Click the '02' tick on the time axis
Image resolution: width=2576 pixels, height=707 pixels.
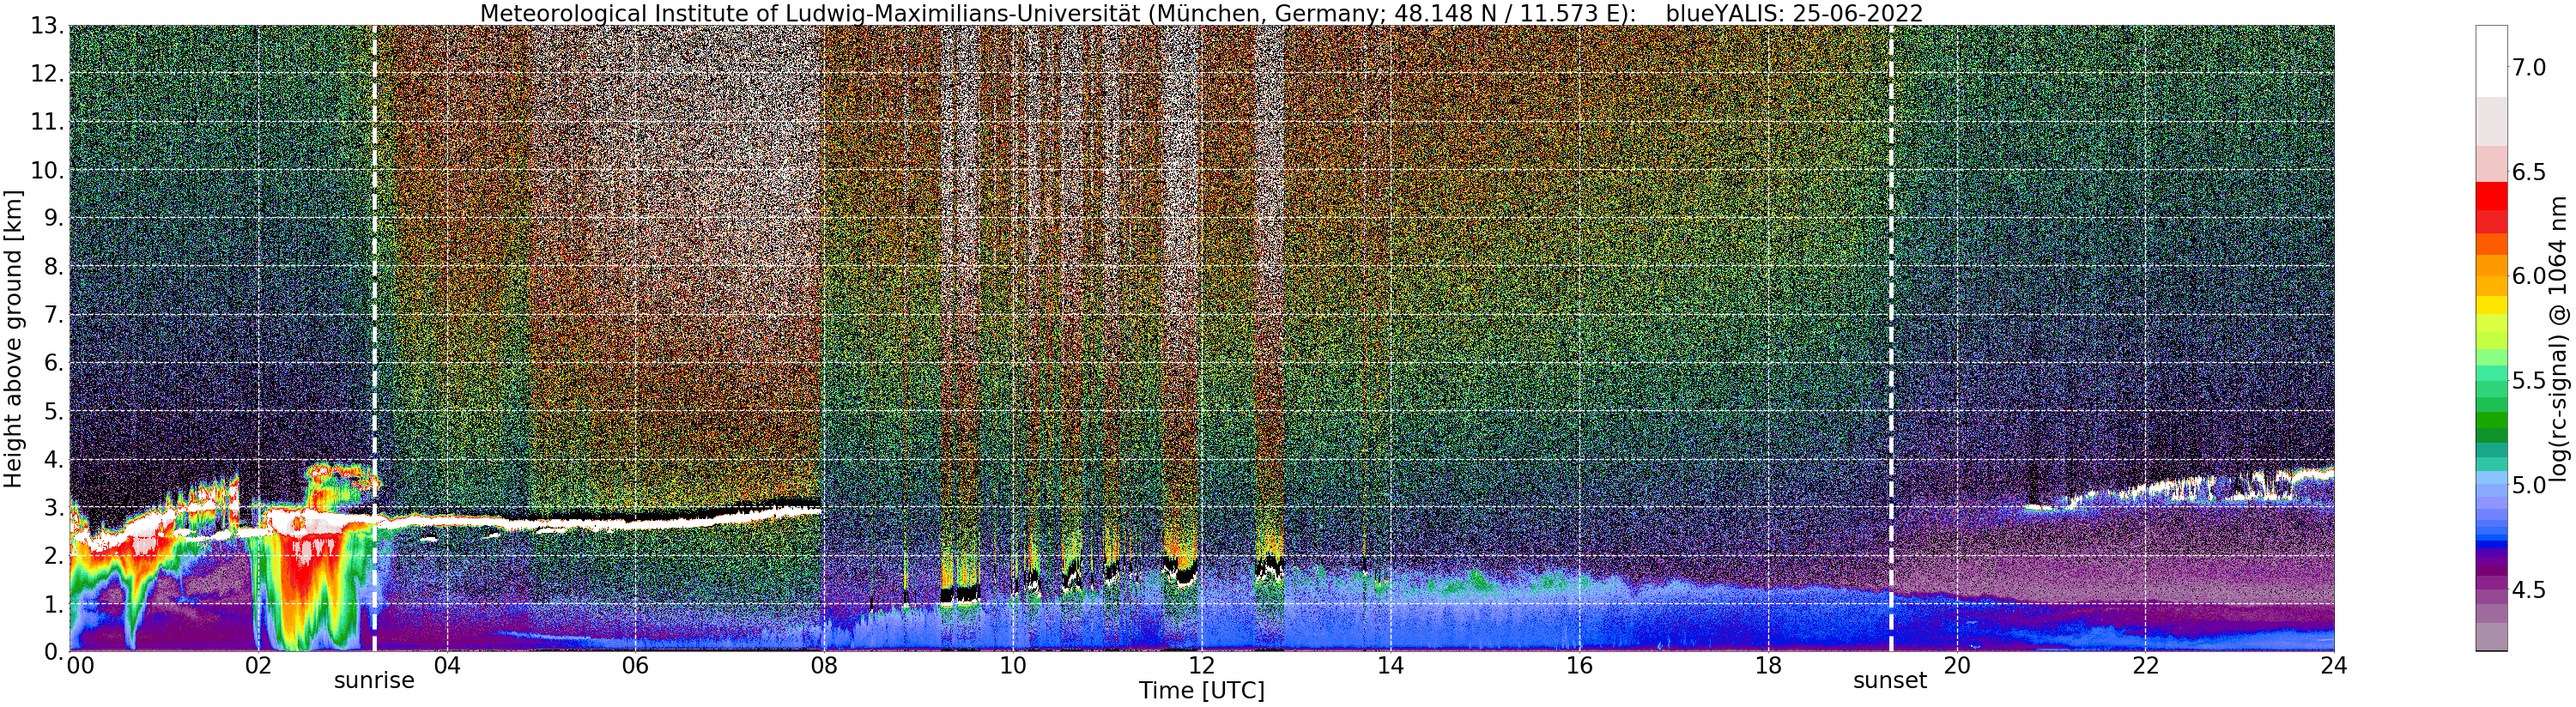[258, 666]
